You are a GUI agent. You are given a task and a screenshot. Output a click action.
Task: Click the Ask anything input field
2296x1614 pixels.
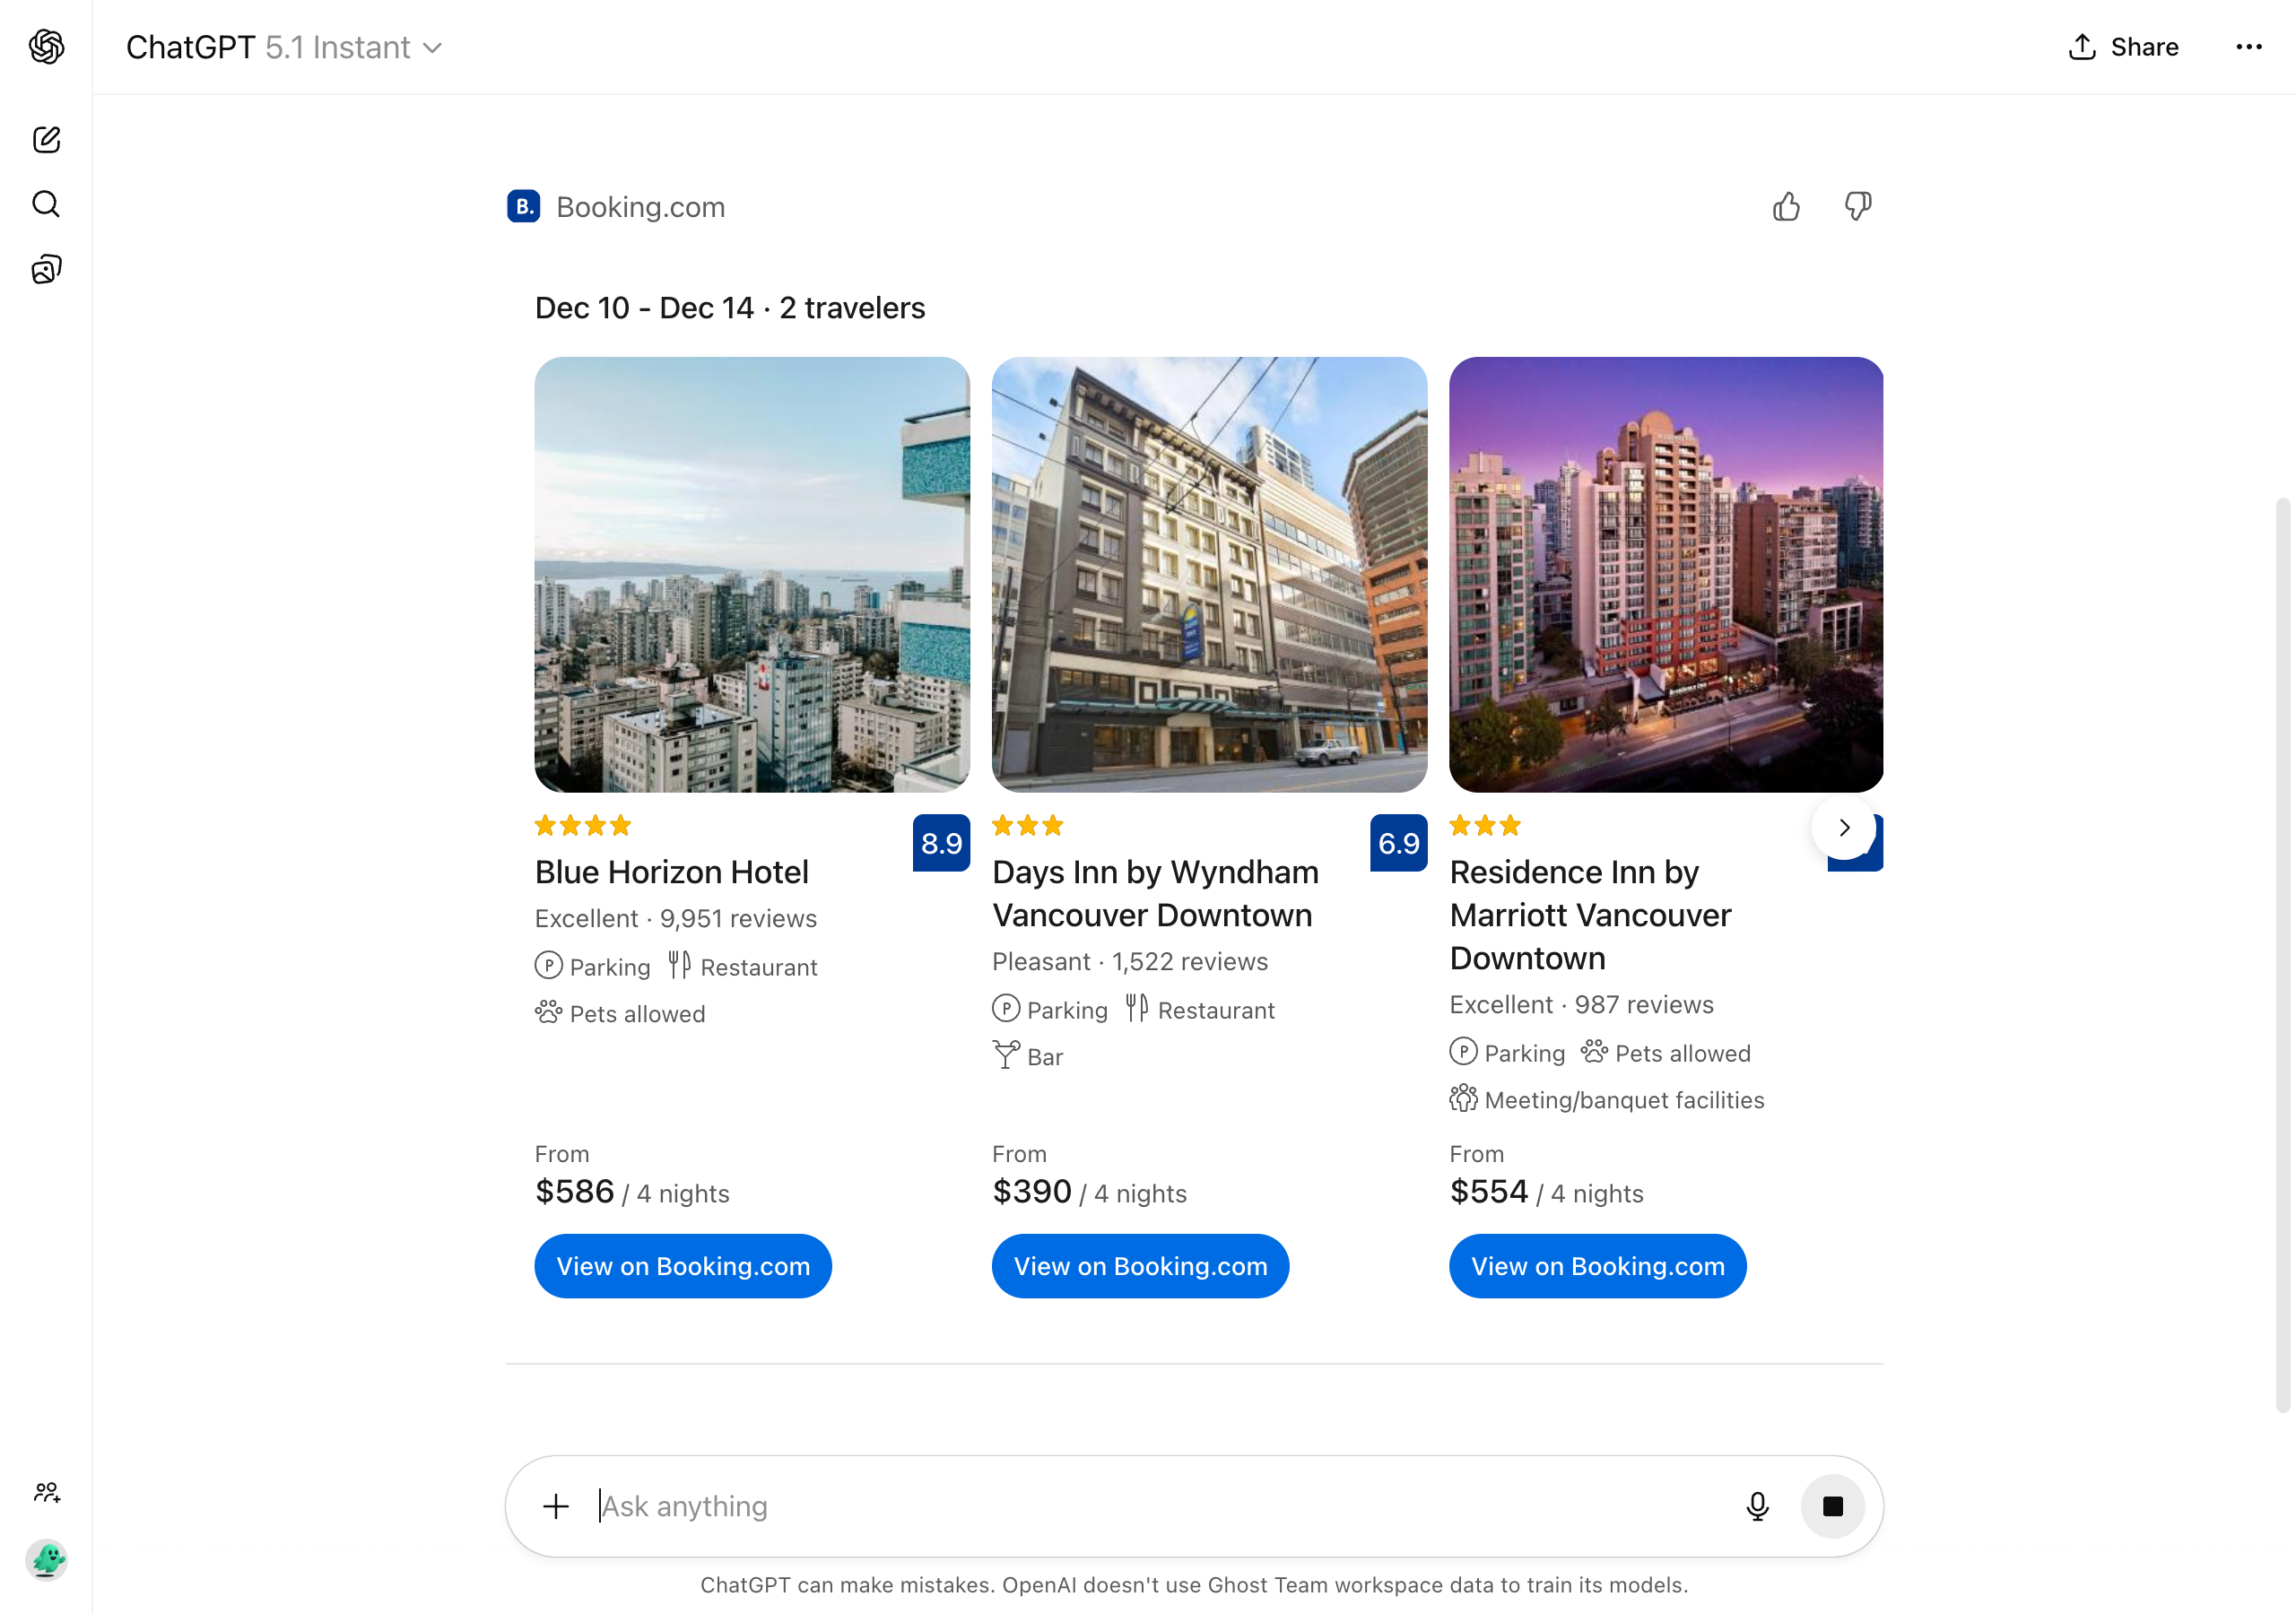click(x=1160, y=1506)
